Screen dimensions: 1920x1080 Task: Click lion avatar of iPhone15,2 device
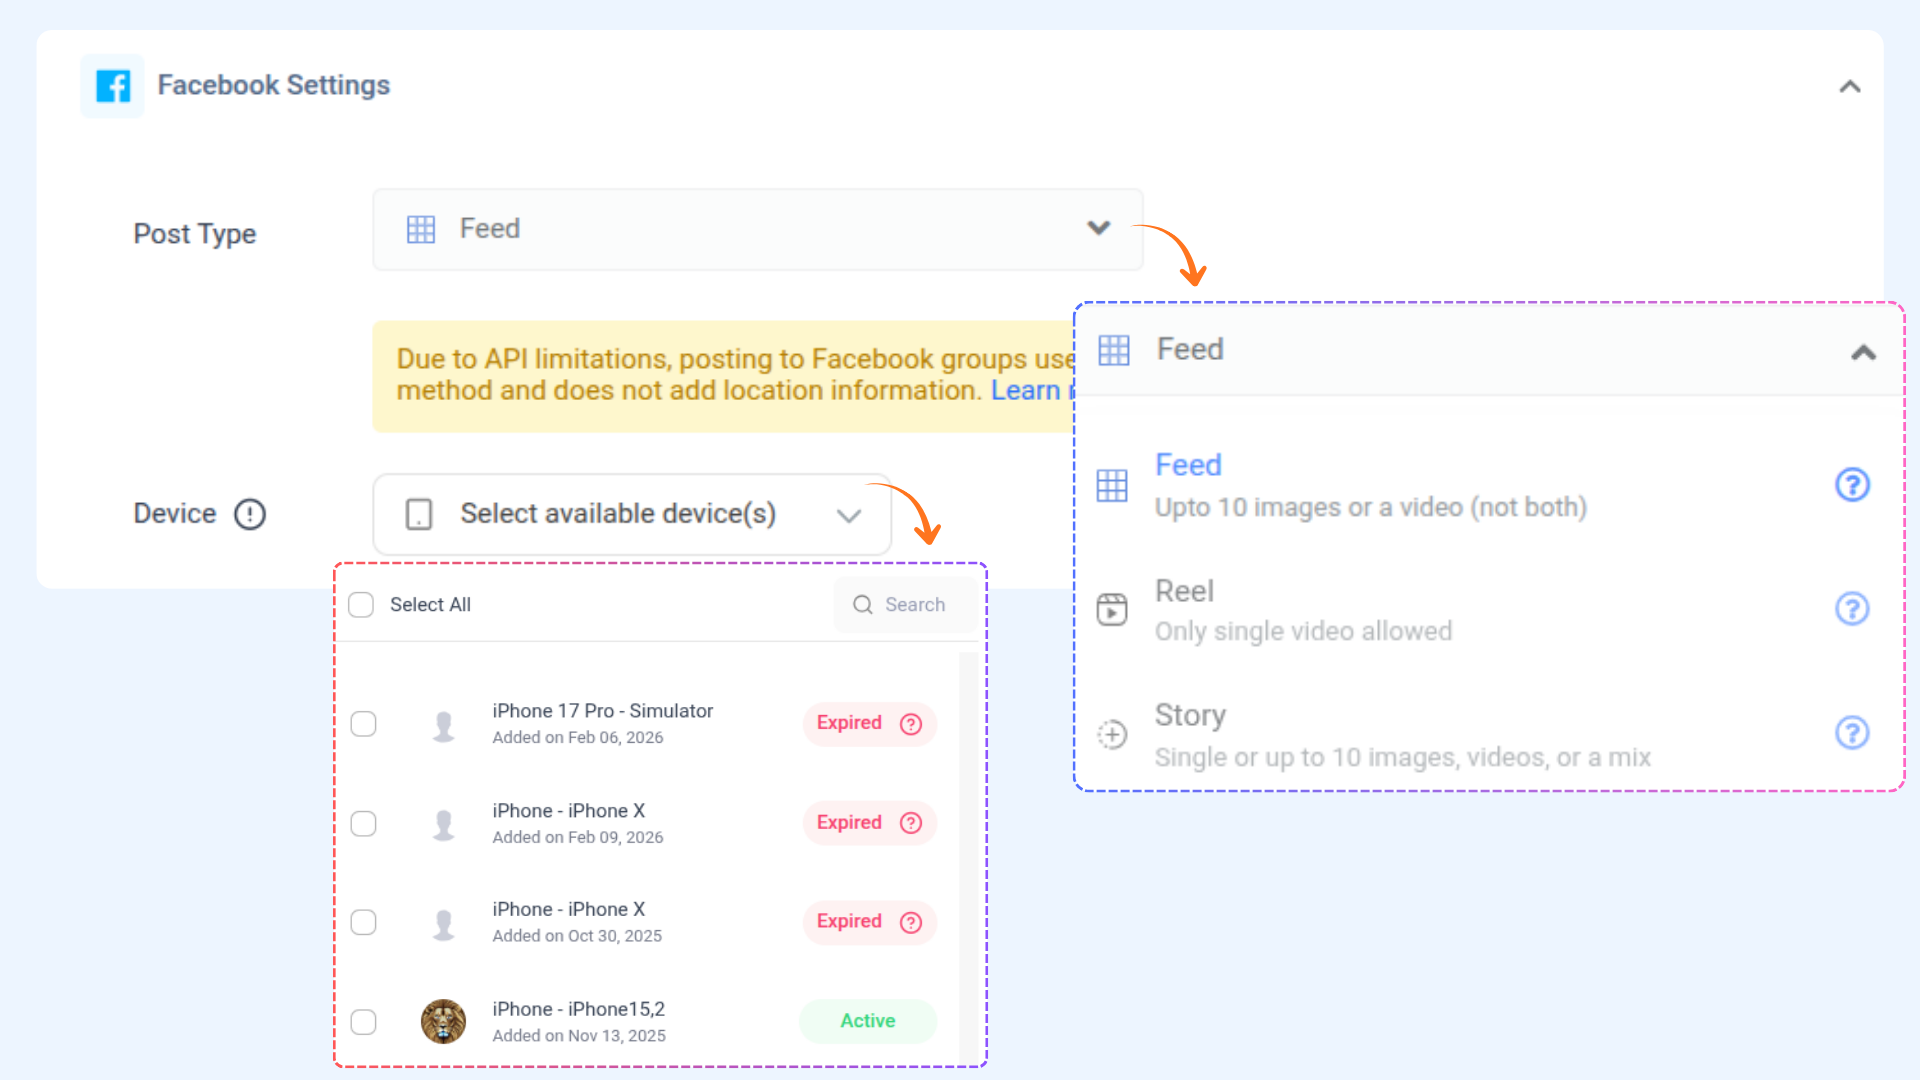tap(443, 1021)
